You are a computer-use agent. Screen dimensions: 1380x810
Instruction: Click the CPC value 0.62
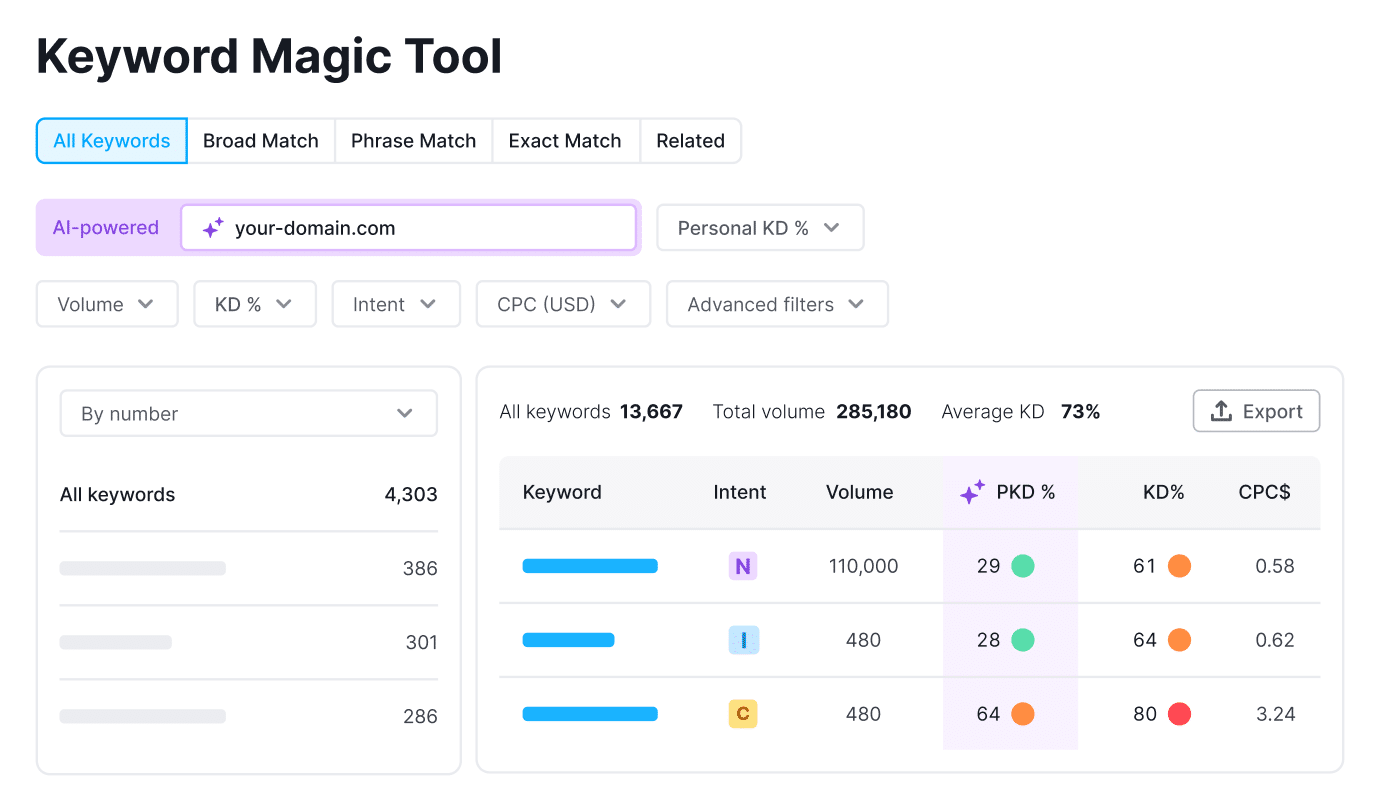pyautogui.click(x=1275, y=640)
